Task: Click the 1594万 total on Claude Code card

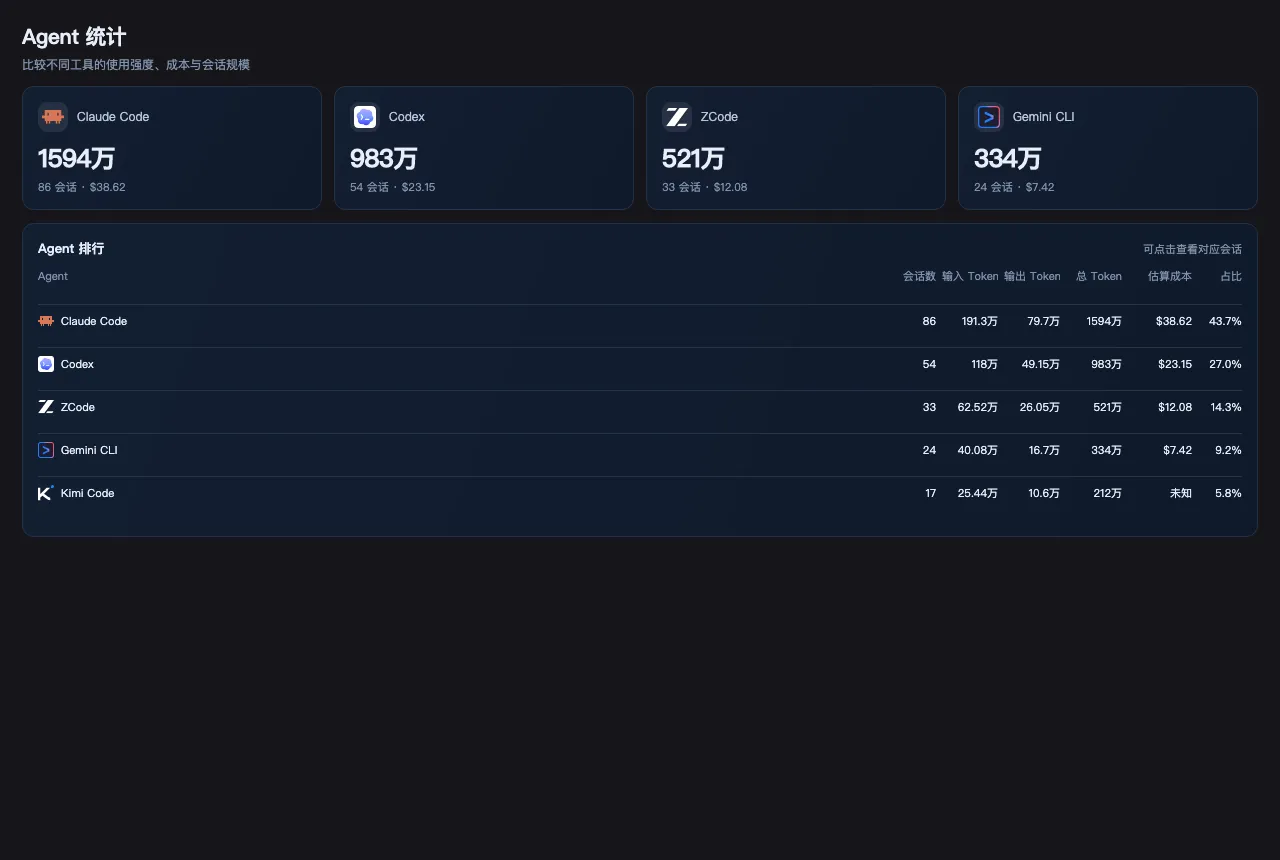Action: 76,158
